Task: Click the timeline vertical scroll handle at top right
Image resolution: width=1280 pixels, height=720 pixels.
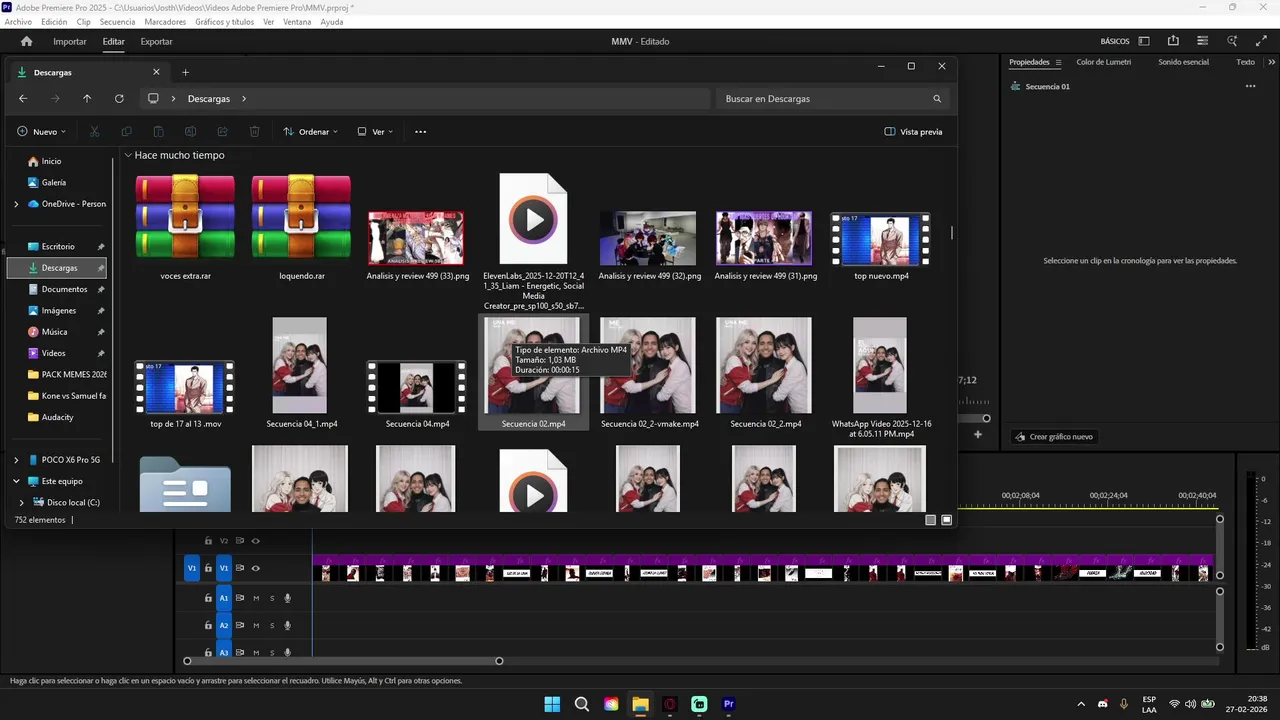Action: click(1220, 519)
